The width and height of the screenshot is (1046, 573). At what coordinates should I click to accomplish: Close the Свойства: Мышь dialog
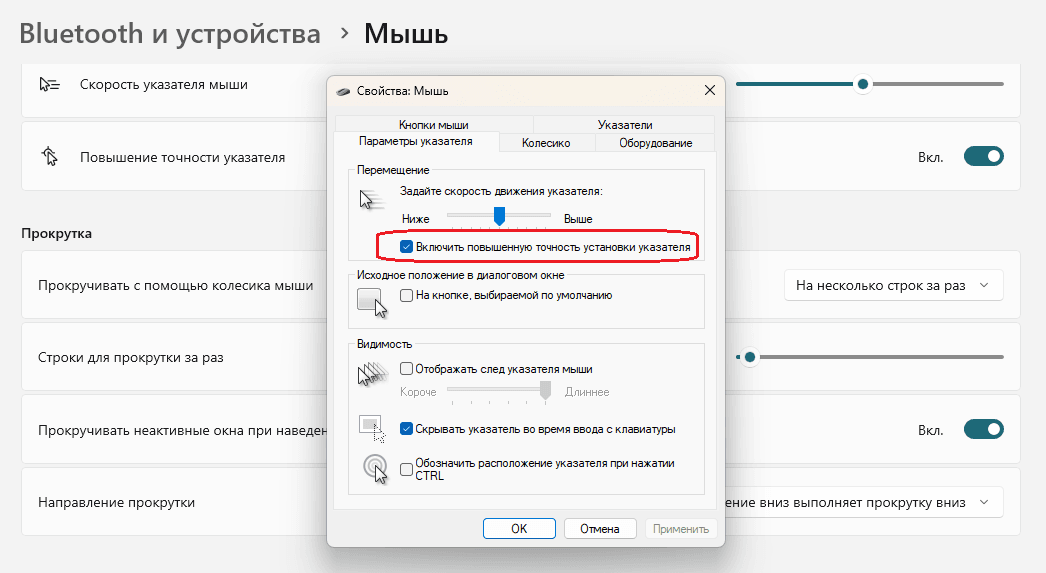(x=710, y=90)
